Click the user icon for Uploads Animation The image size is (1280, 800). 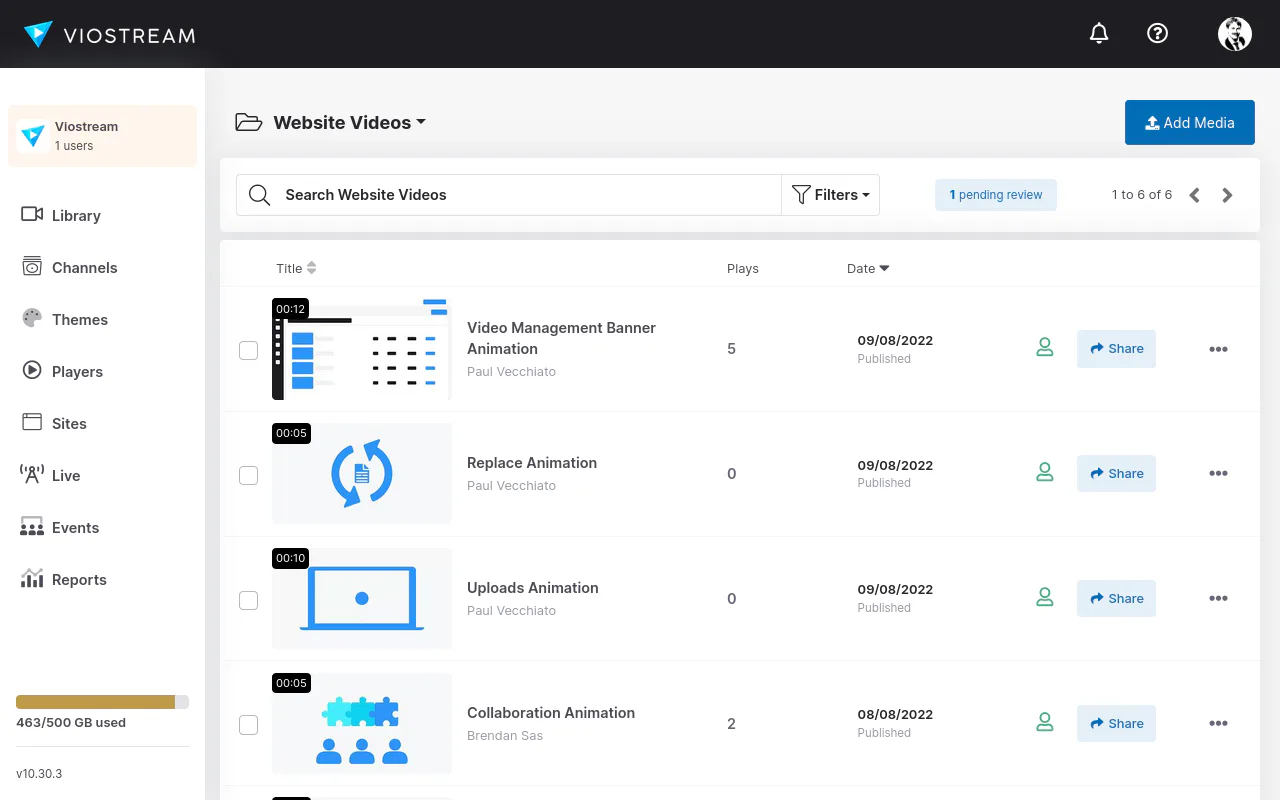pos(1045,598)
